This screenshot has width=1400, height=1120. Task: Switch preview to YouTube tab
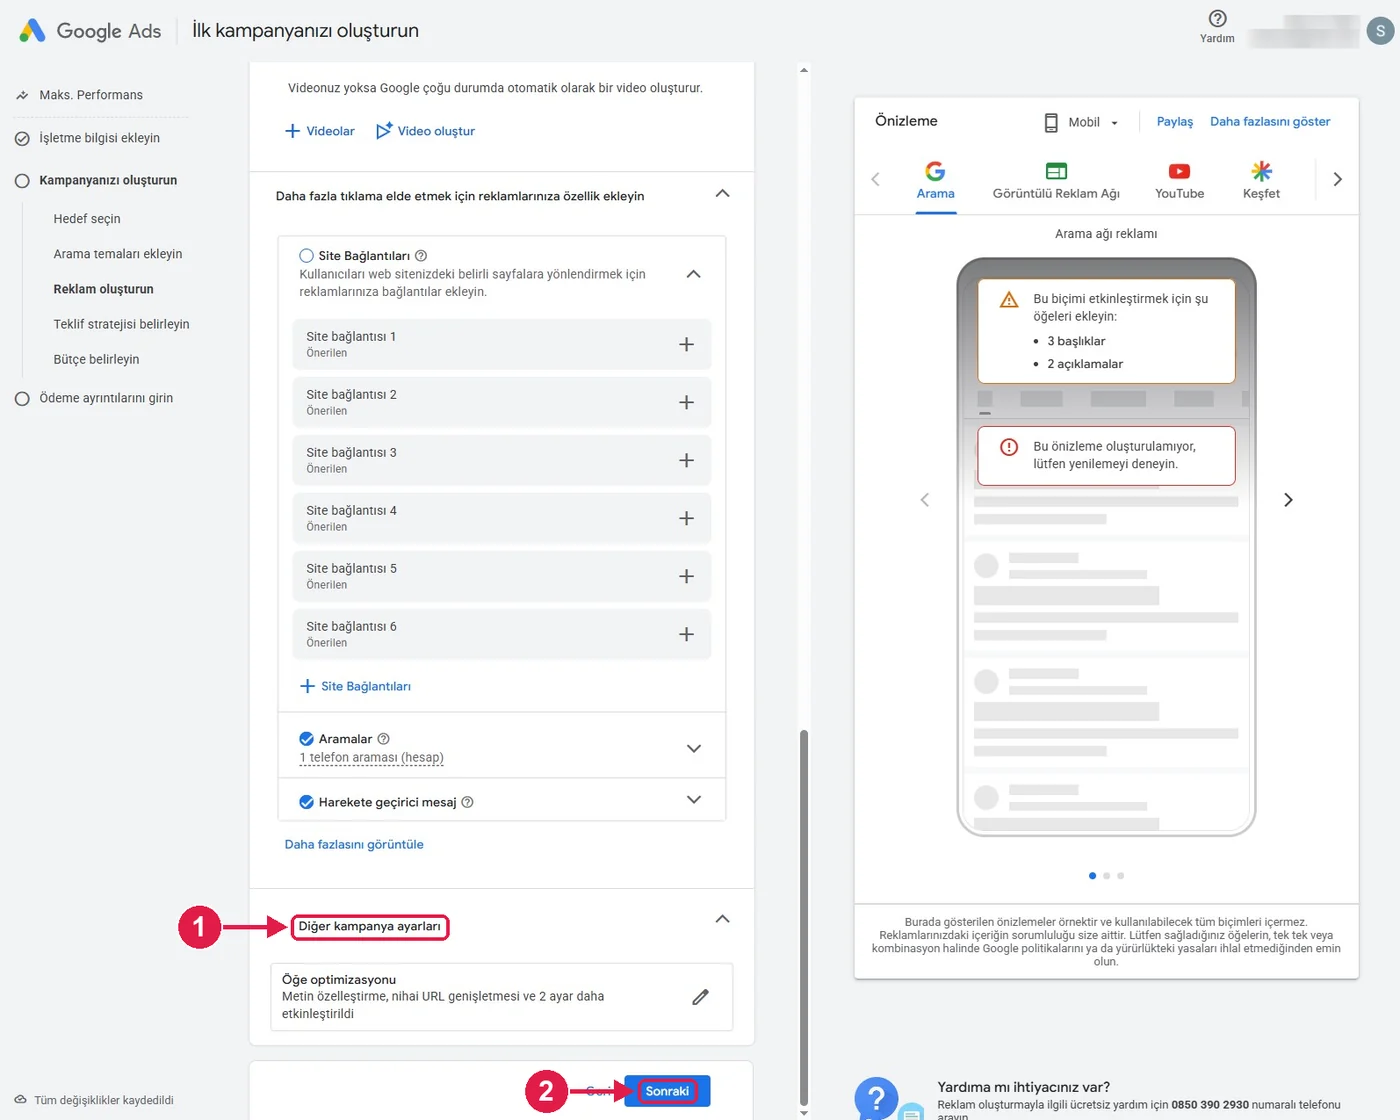1180,181
